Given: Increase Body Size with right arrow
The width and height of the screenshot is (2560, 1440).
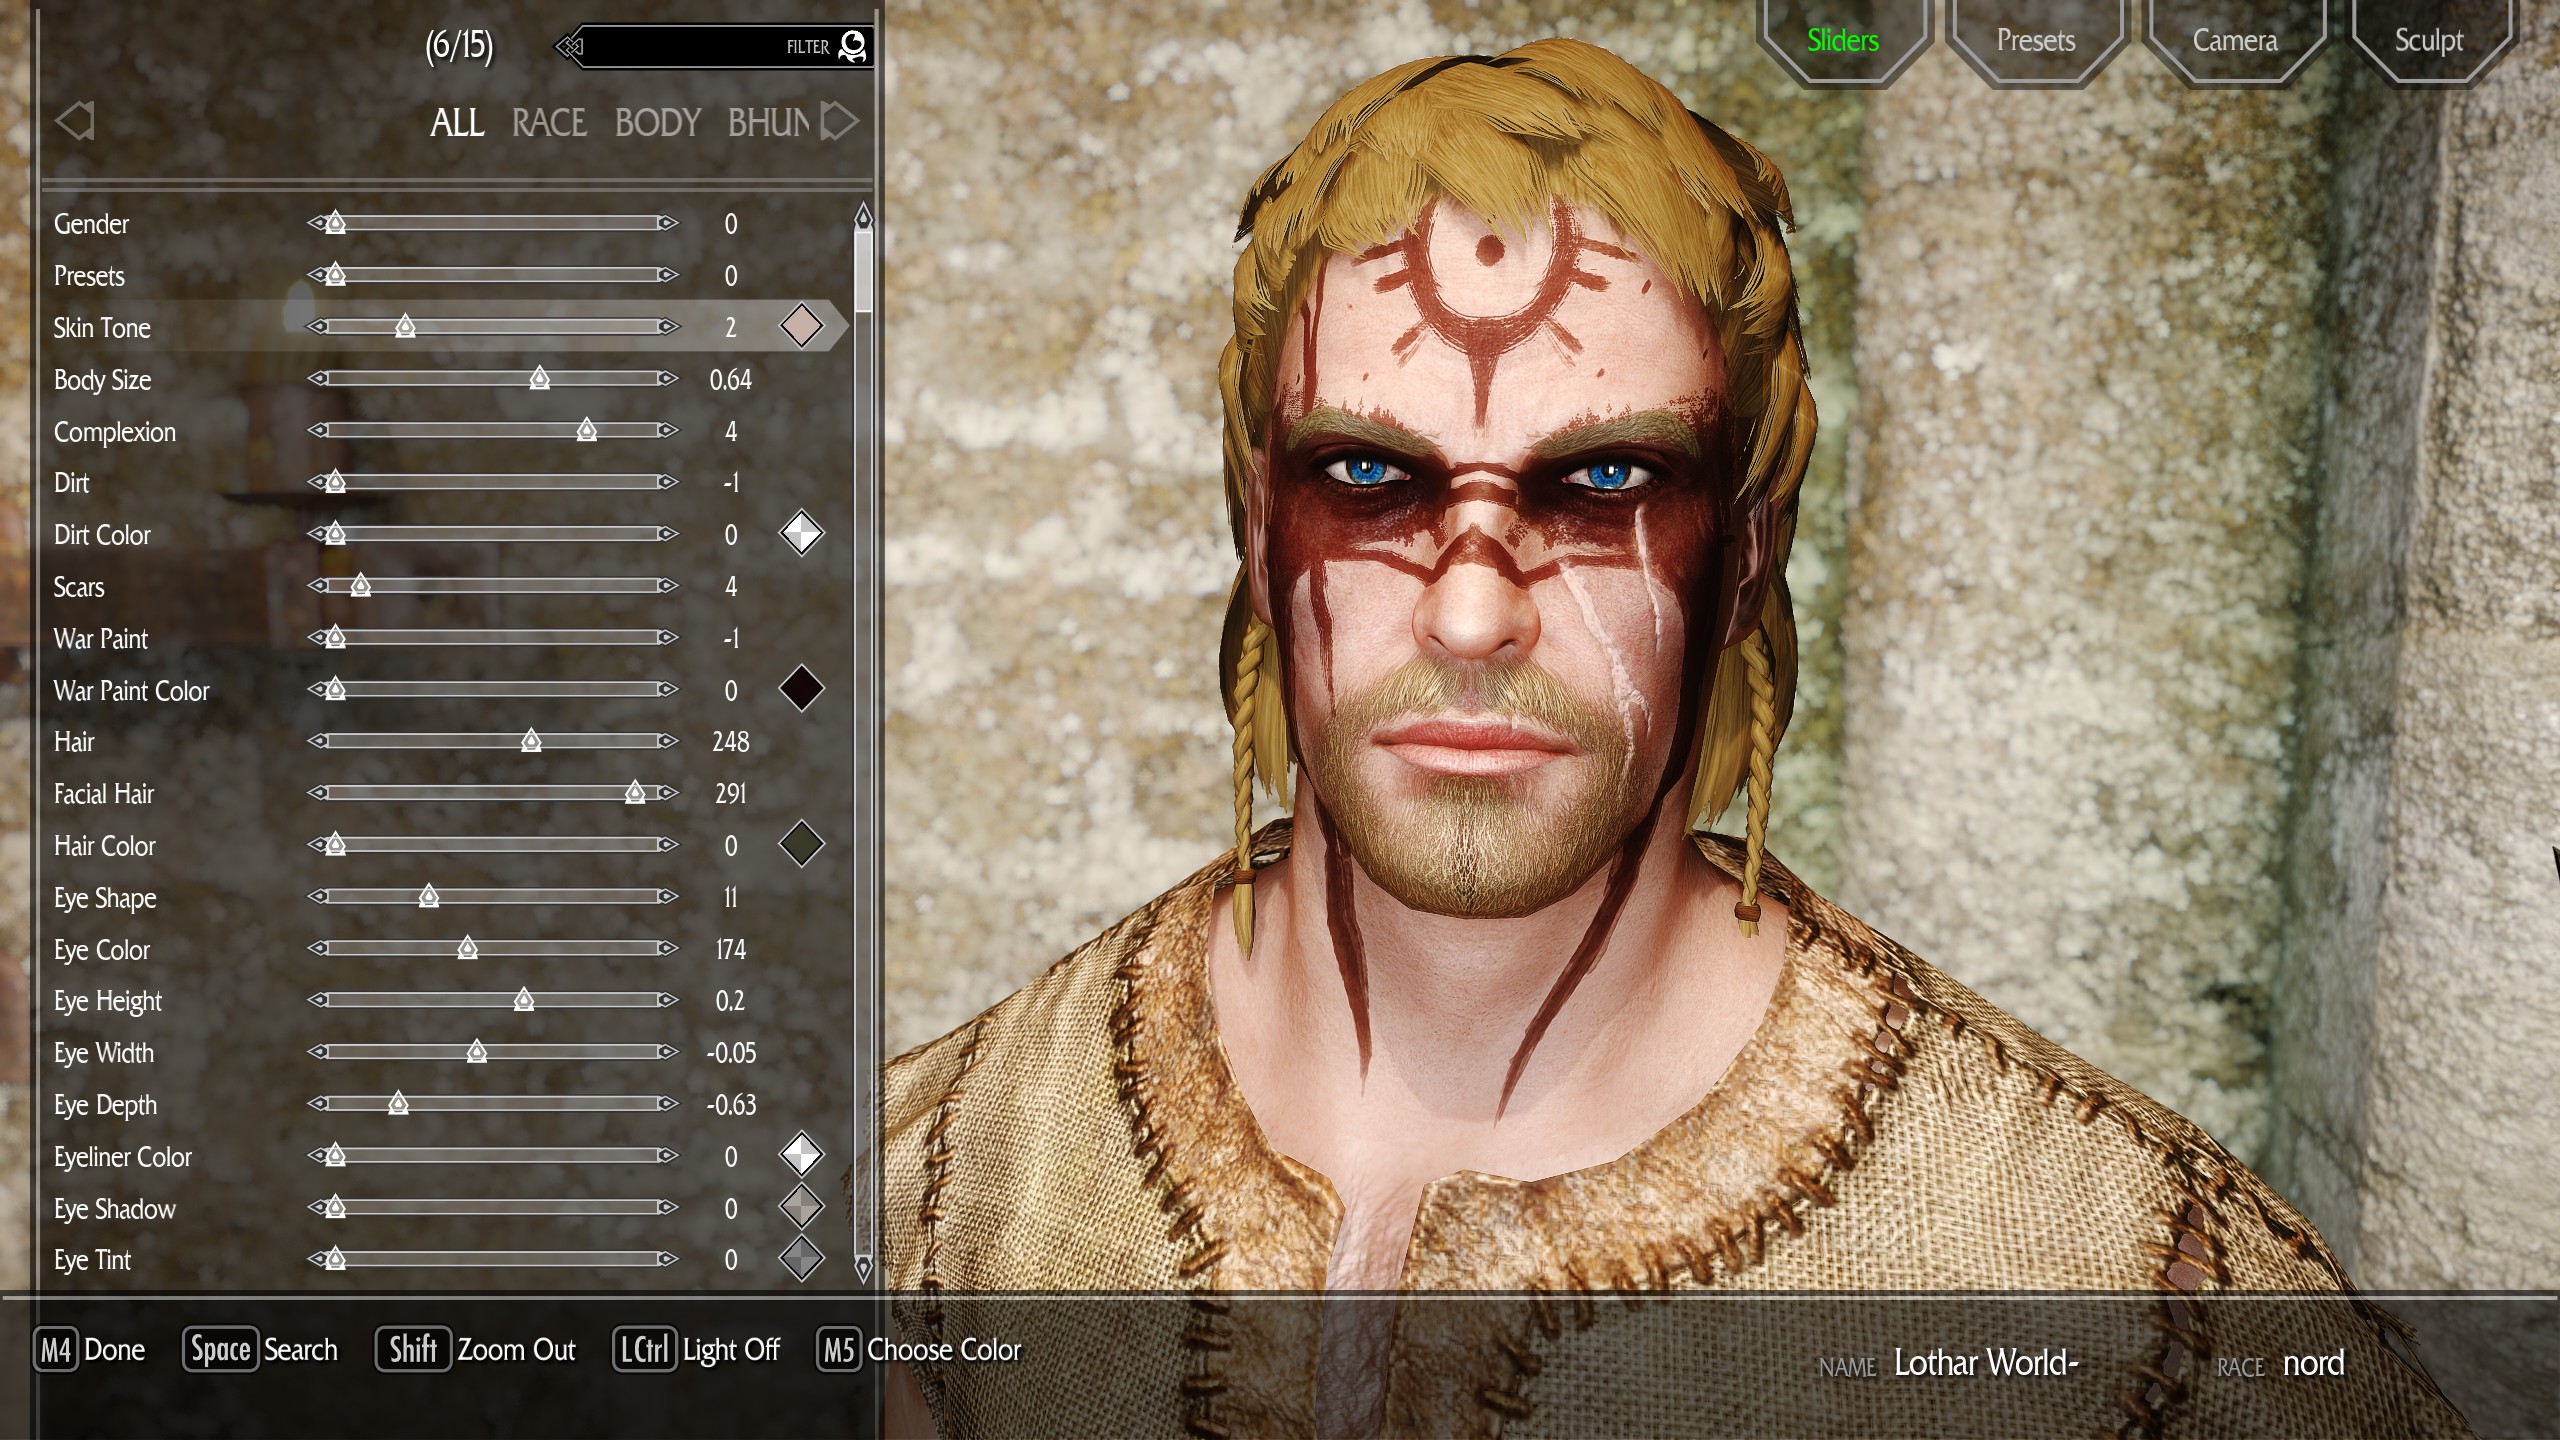Looking at the screenshot, I should tap(668, 378).
